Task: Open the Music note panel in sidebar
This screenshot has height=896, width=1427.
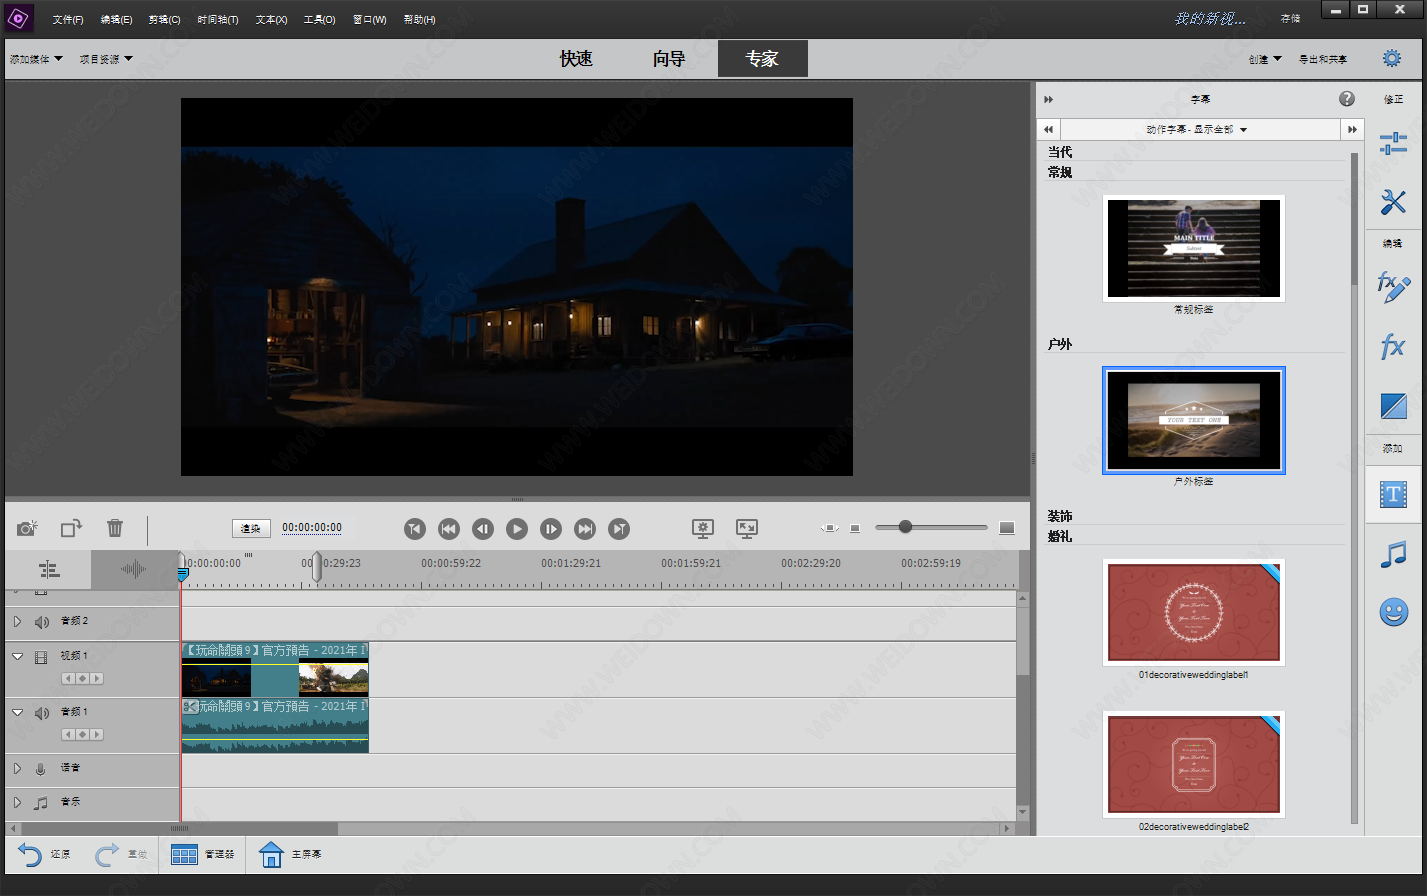Action: tap(1393, 554)
